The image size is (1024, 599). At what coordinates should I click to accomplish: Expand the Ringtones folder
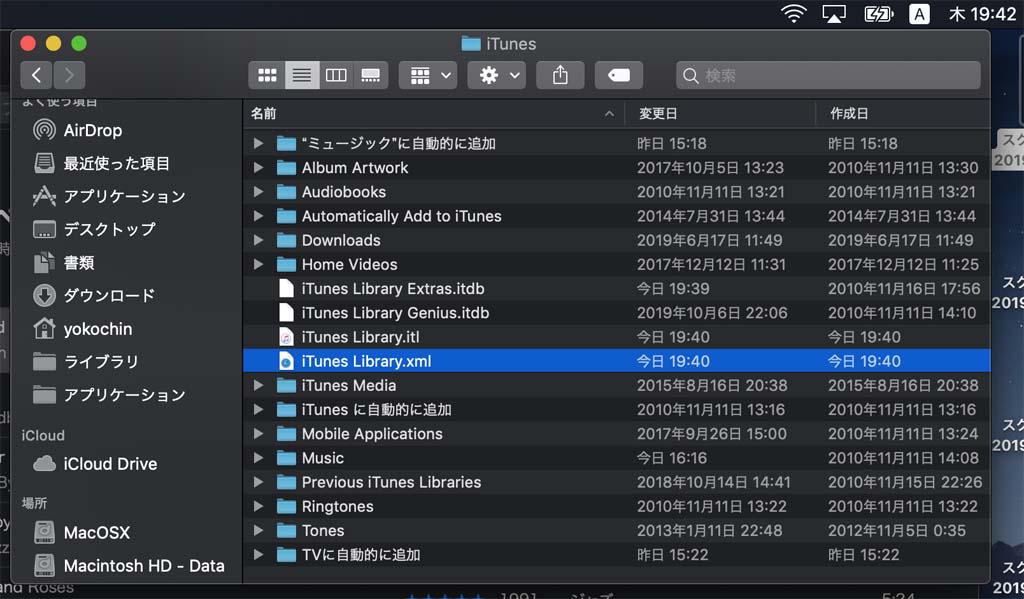pos(258,506)
